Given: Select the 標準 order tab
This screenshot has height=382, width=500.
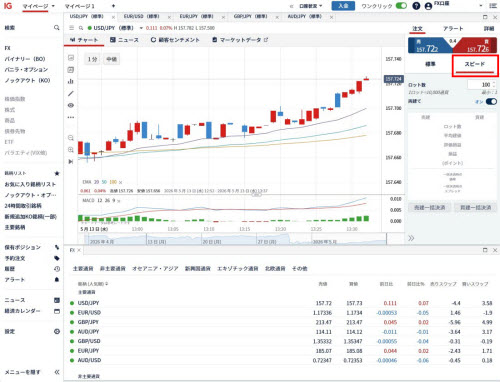Looking at the screenshot, I should point(430,64).
